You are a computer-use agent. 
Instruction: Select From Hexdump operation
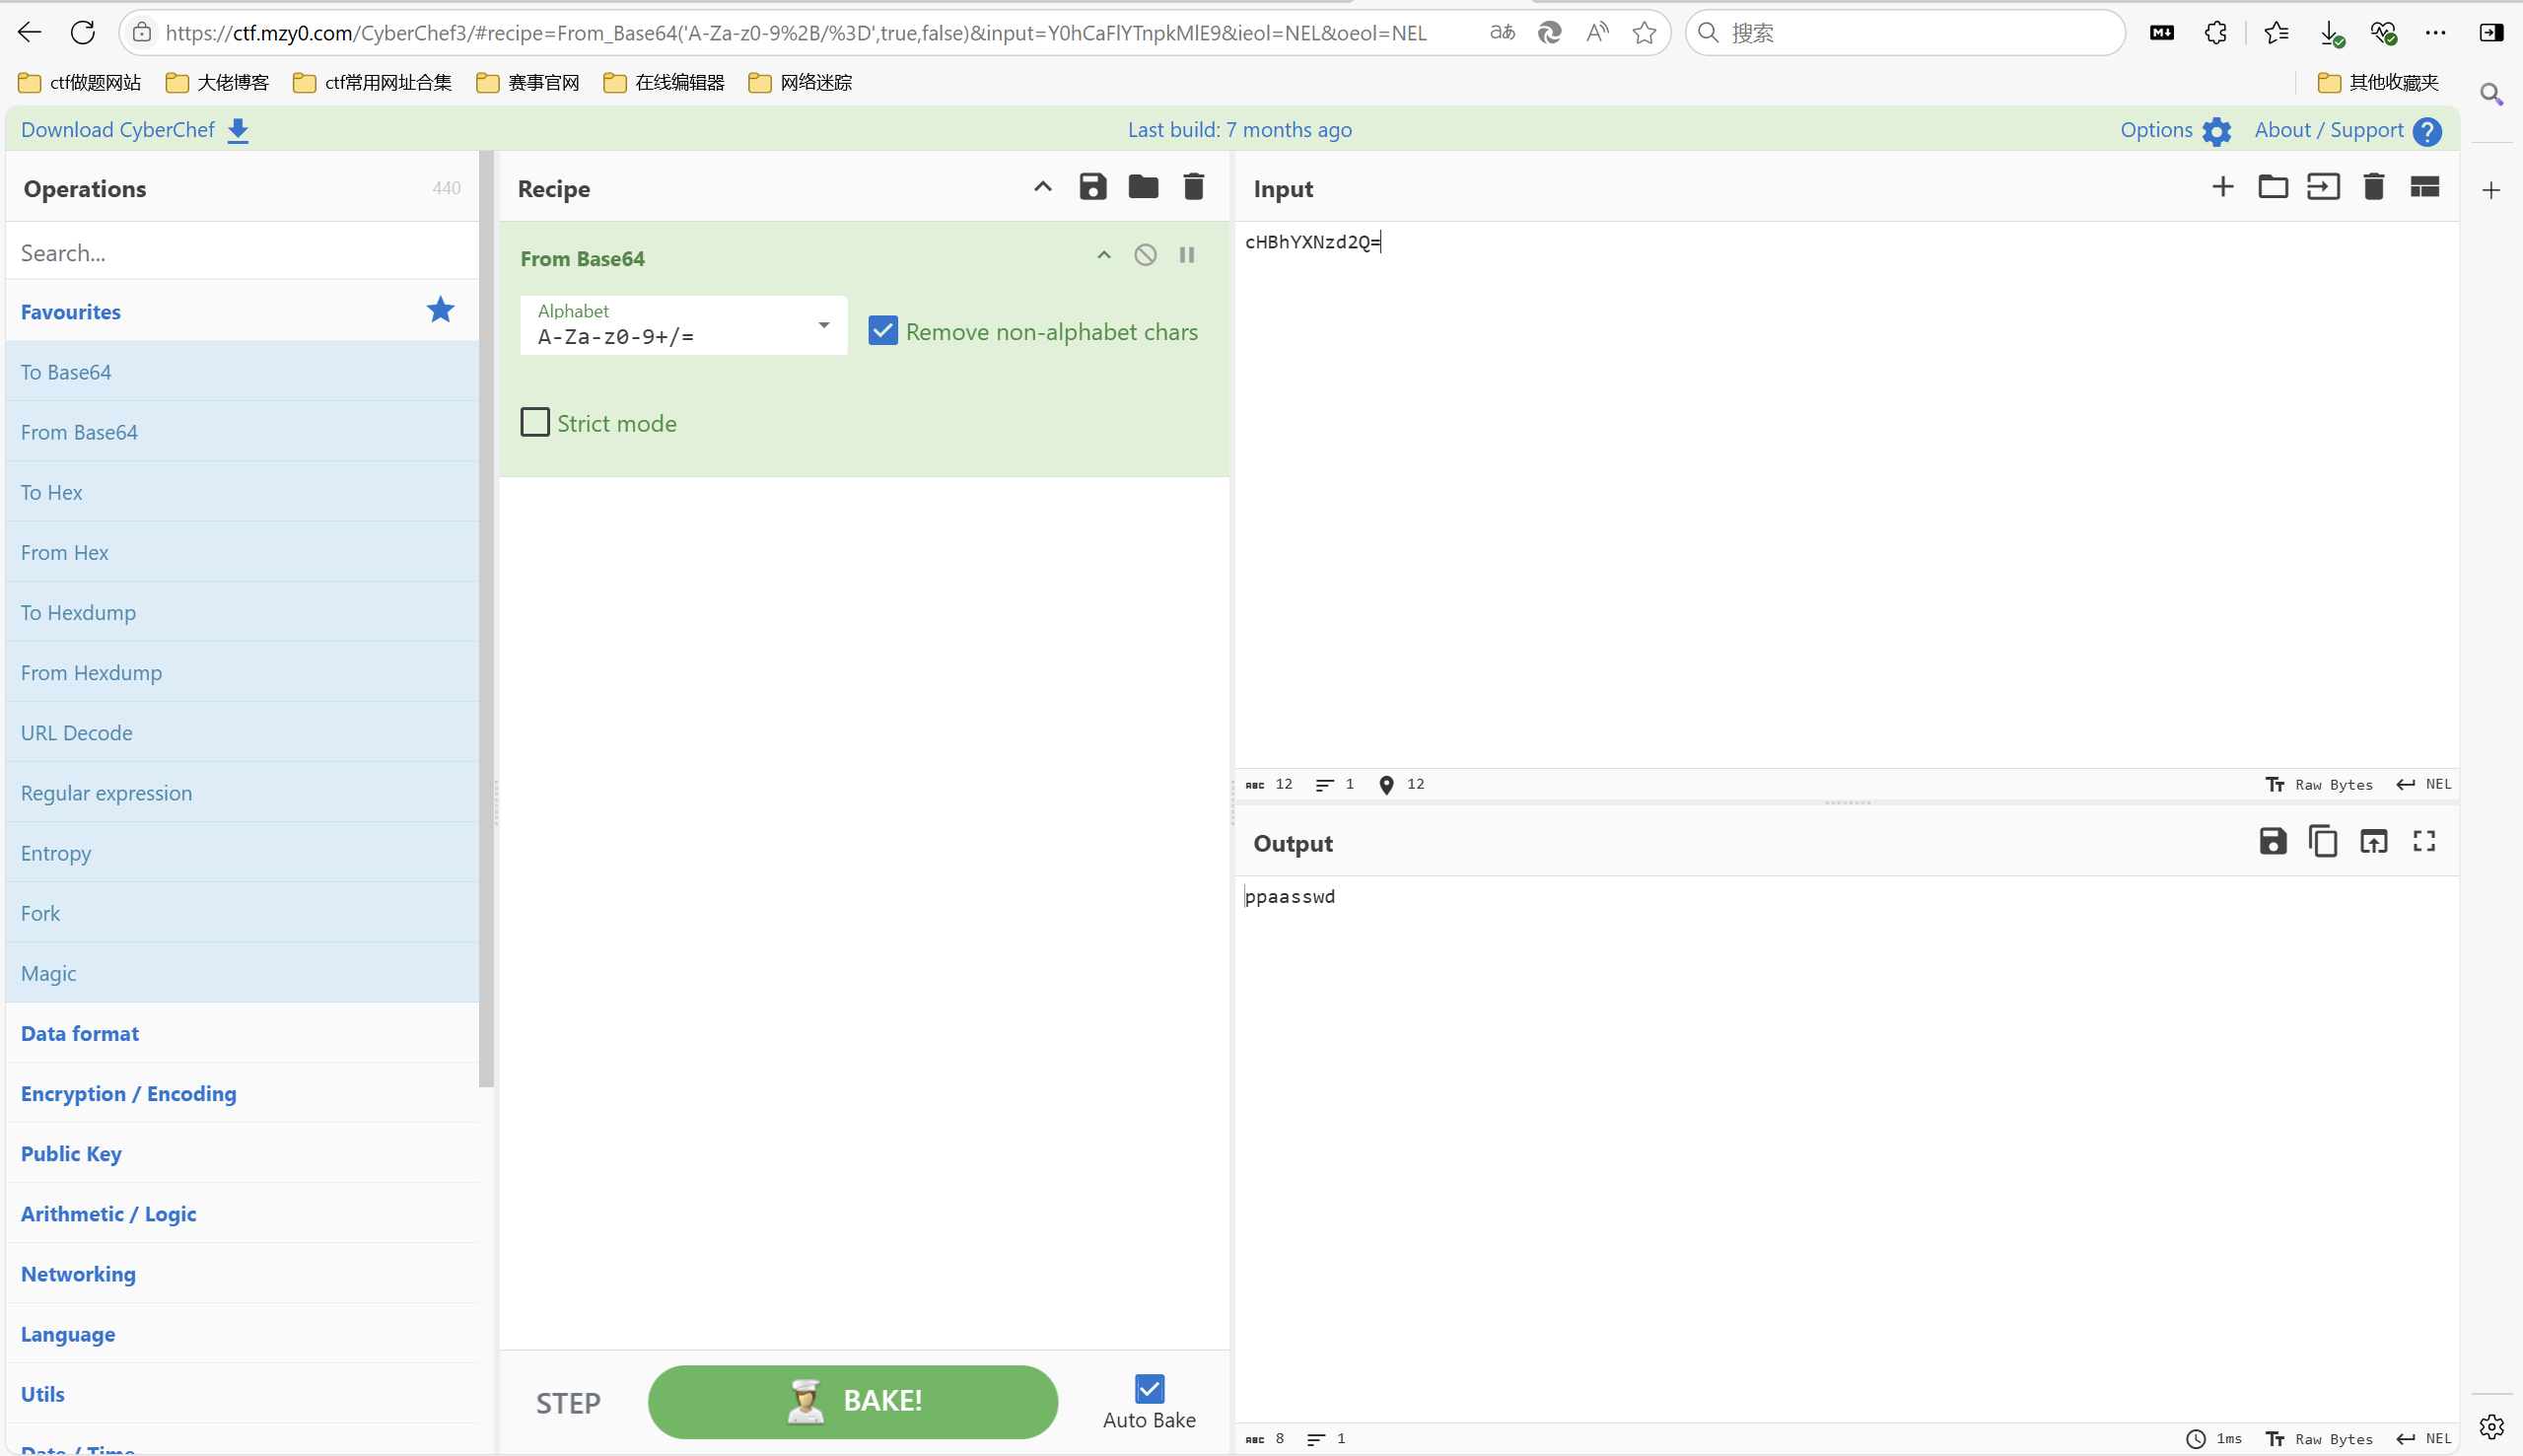click(x=243, y=672)
